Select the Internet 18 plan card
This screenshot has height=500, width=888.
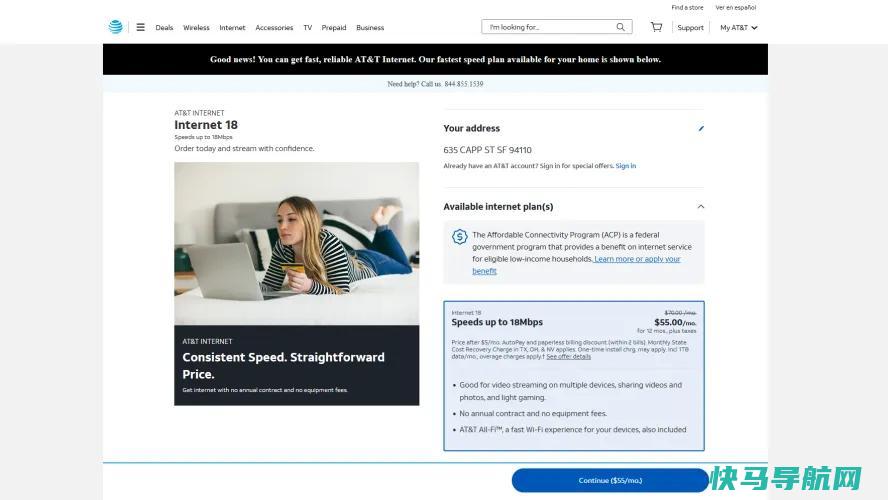click(x=574, y=375)
